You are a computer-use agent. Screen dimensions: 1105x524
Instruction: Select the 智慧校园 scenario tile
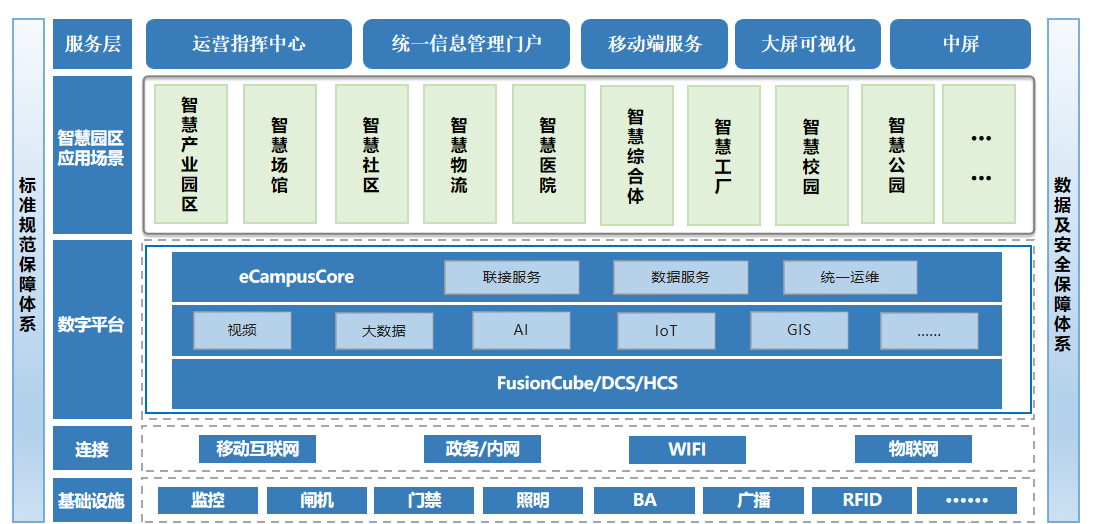(811, 153)
